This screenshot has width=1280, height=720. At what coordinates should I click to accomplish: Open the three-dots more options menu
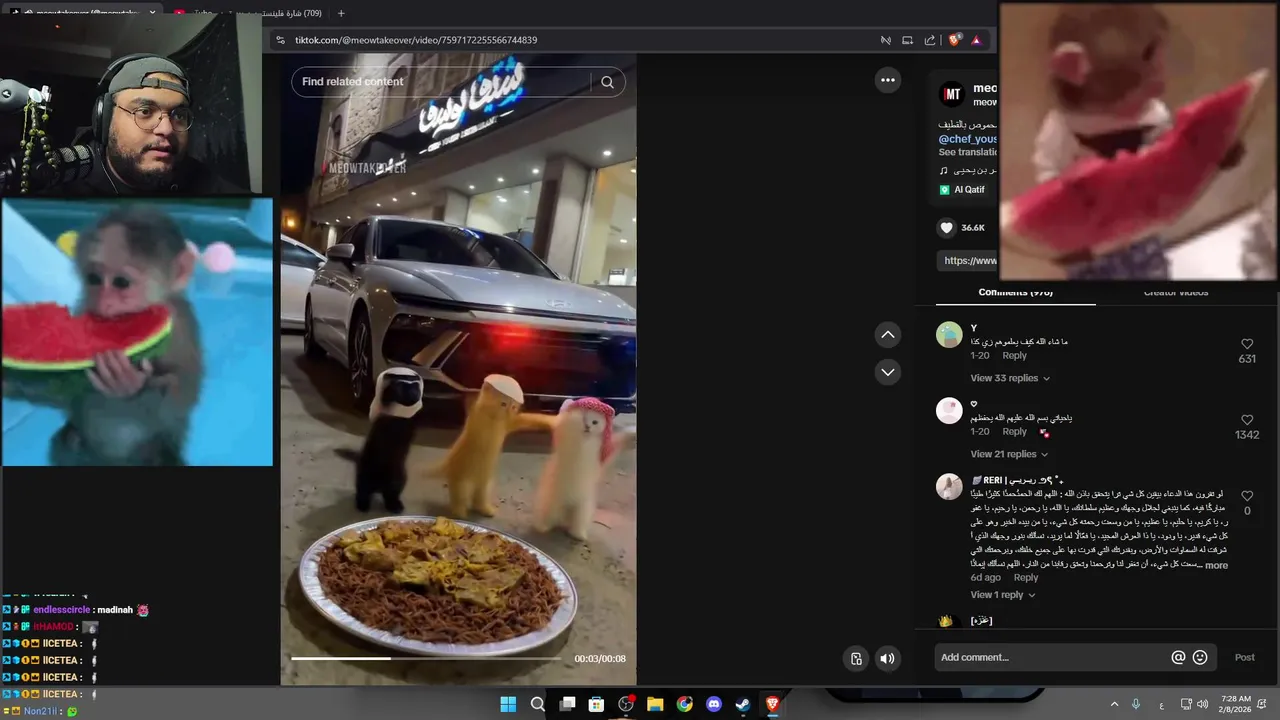(888, 80)
